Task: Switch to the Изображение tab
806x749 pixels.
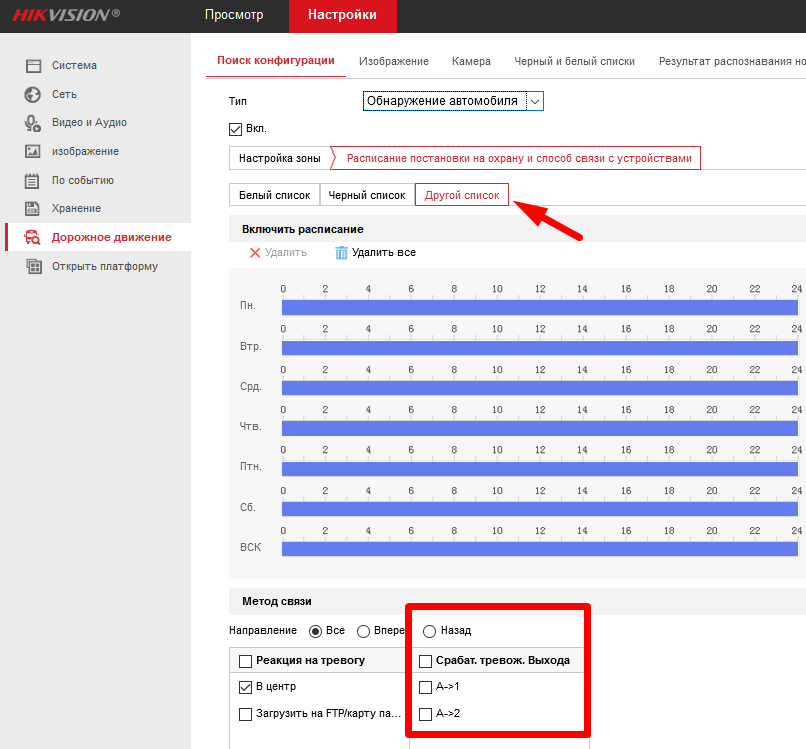Action: (394, 61)
